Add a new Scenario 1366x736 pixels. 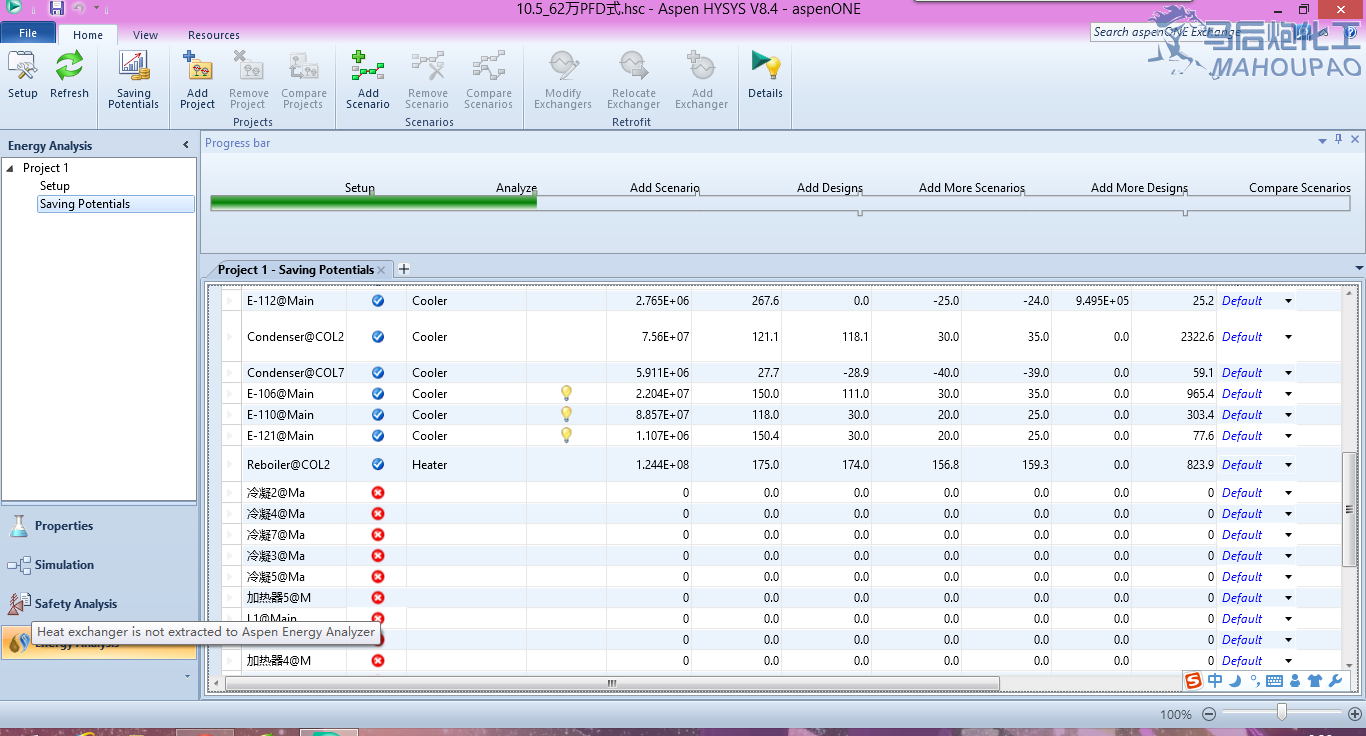[368, 80]
